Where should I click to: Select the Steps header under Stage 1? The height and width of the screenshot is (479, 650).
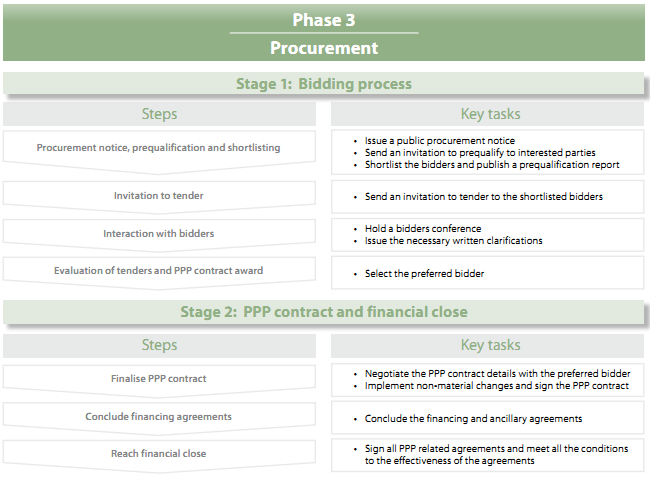(x=159, y=114)
